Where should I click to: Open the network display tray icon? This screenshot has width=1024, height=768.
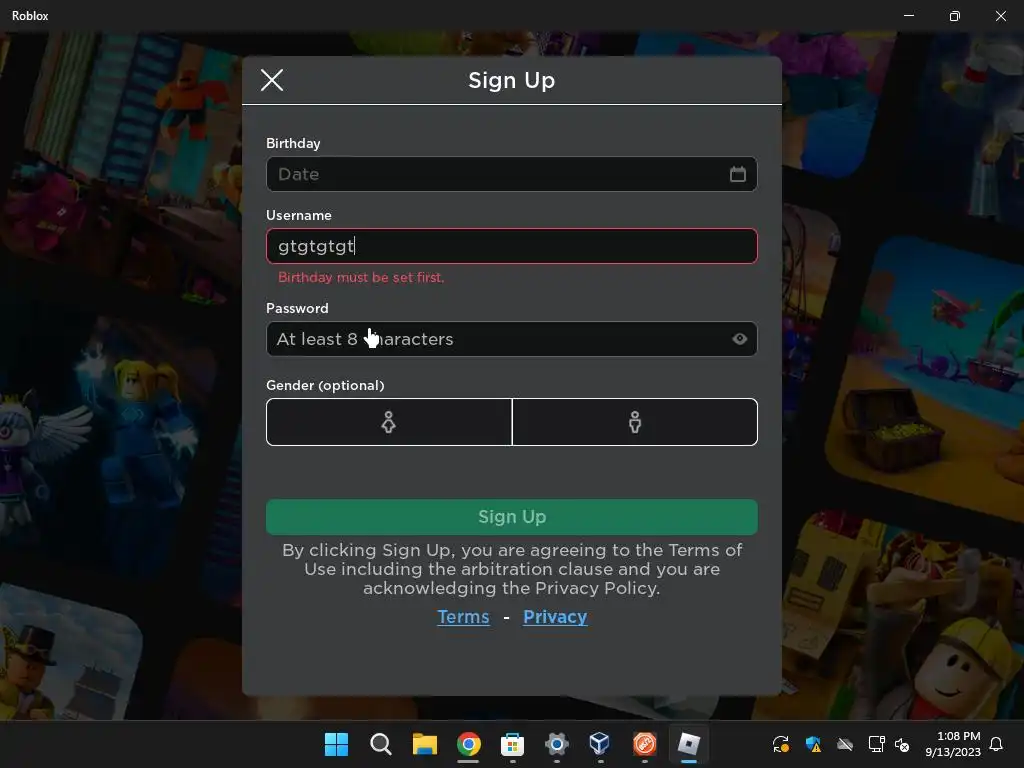[x=876, y=744]
